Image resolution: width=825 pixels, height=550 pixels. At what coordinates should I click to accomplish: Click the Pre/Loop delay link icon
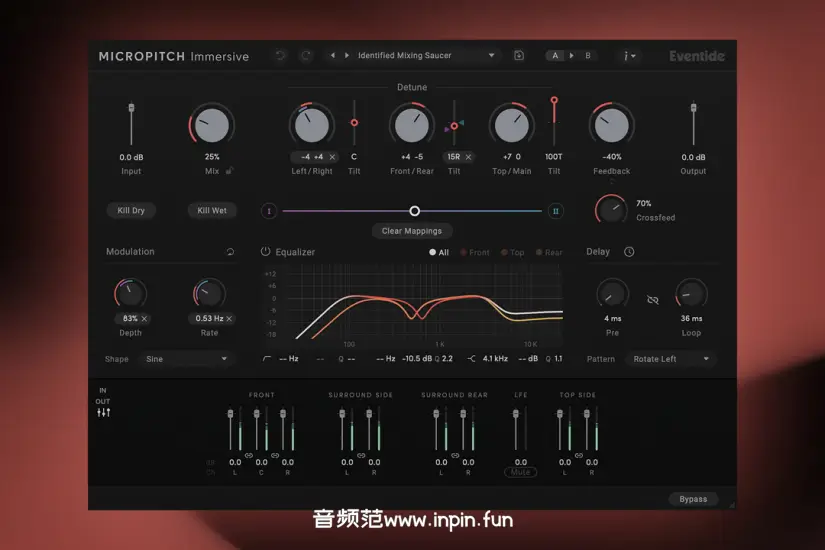click(x=653, y=299)
